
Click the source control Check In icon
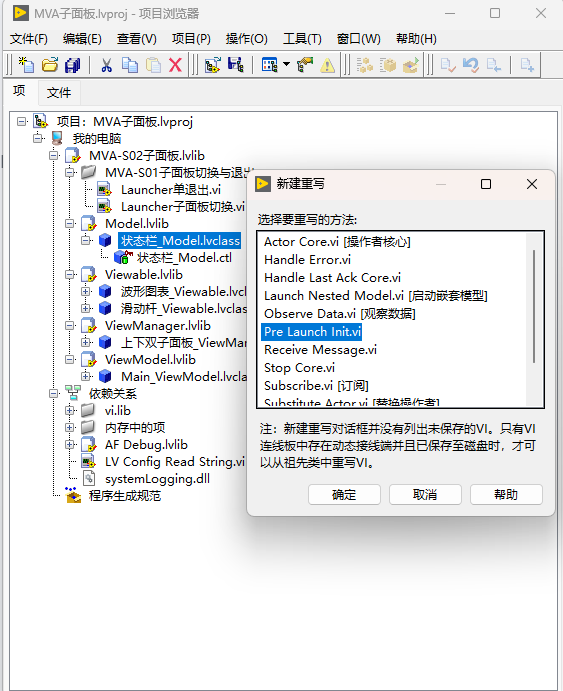[448, 65]
